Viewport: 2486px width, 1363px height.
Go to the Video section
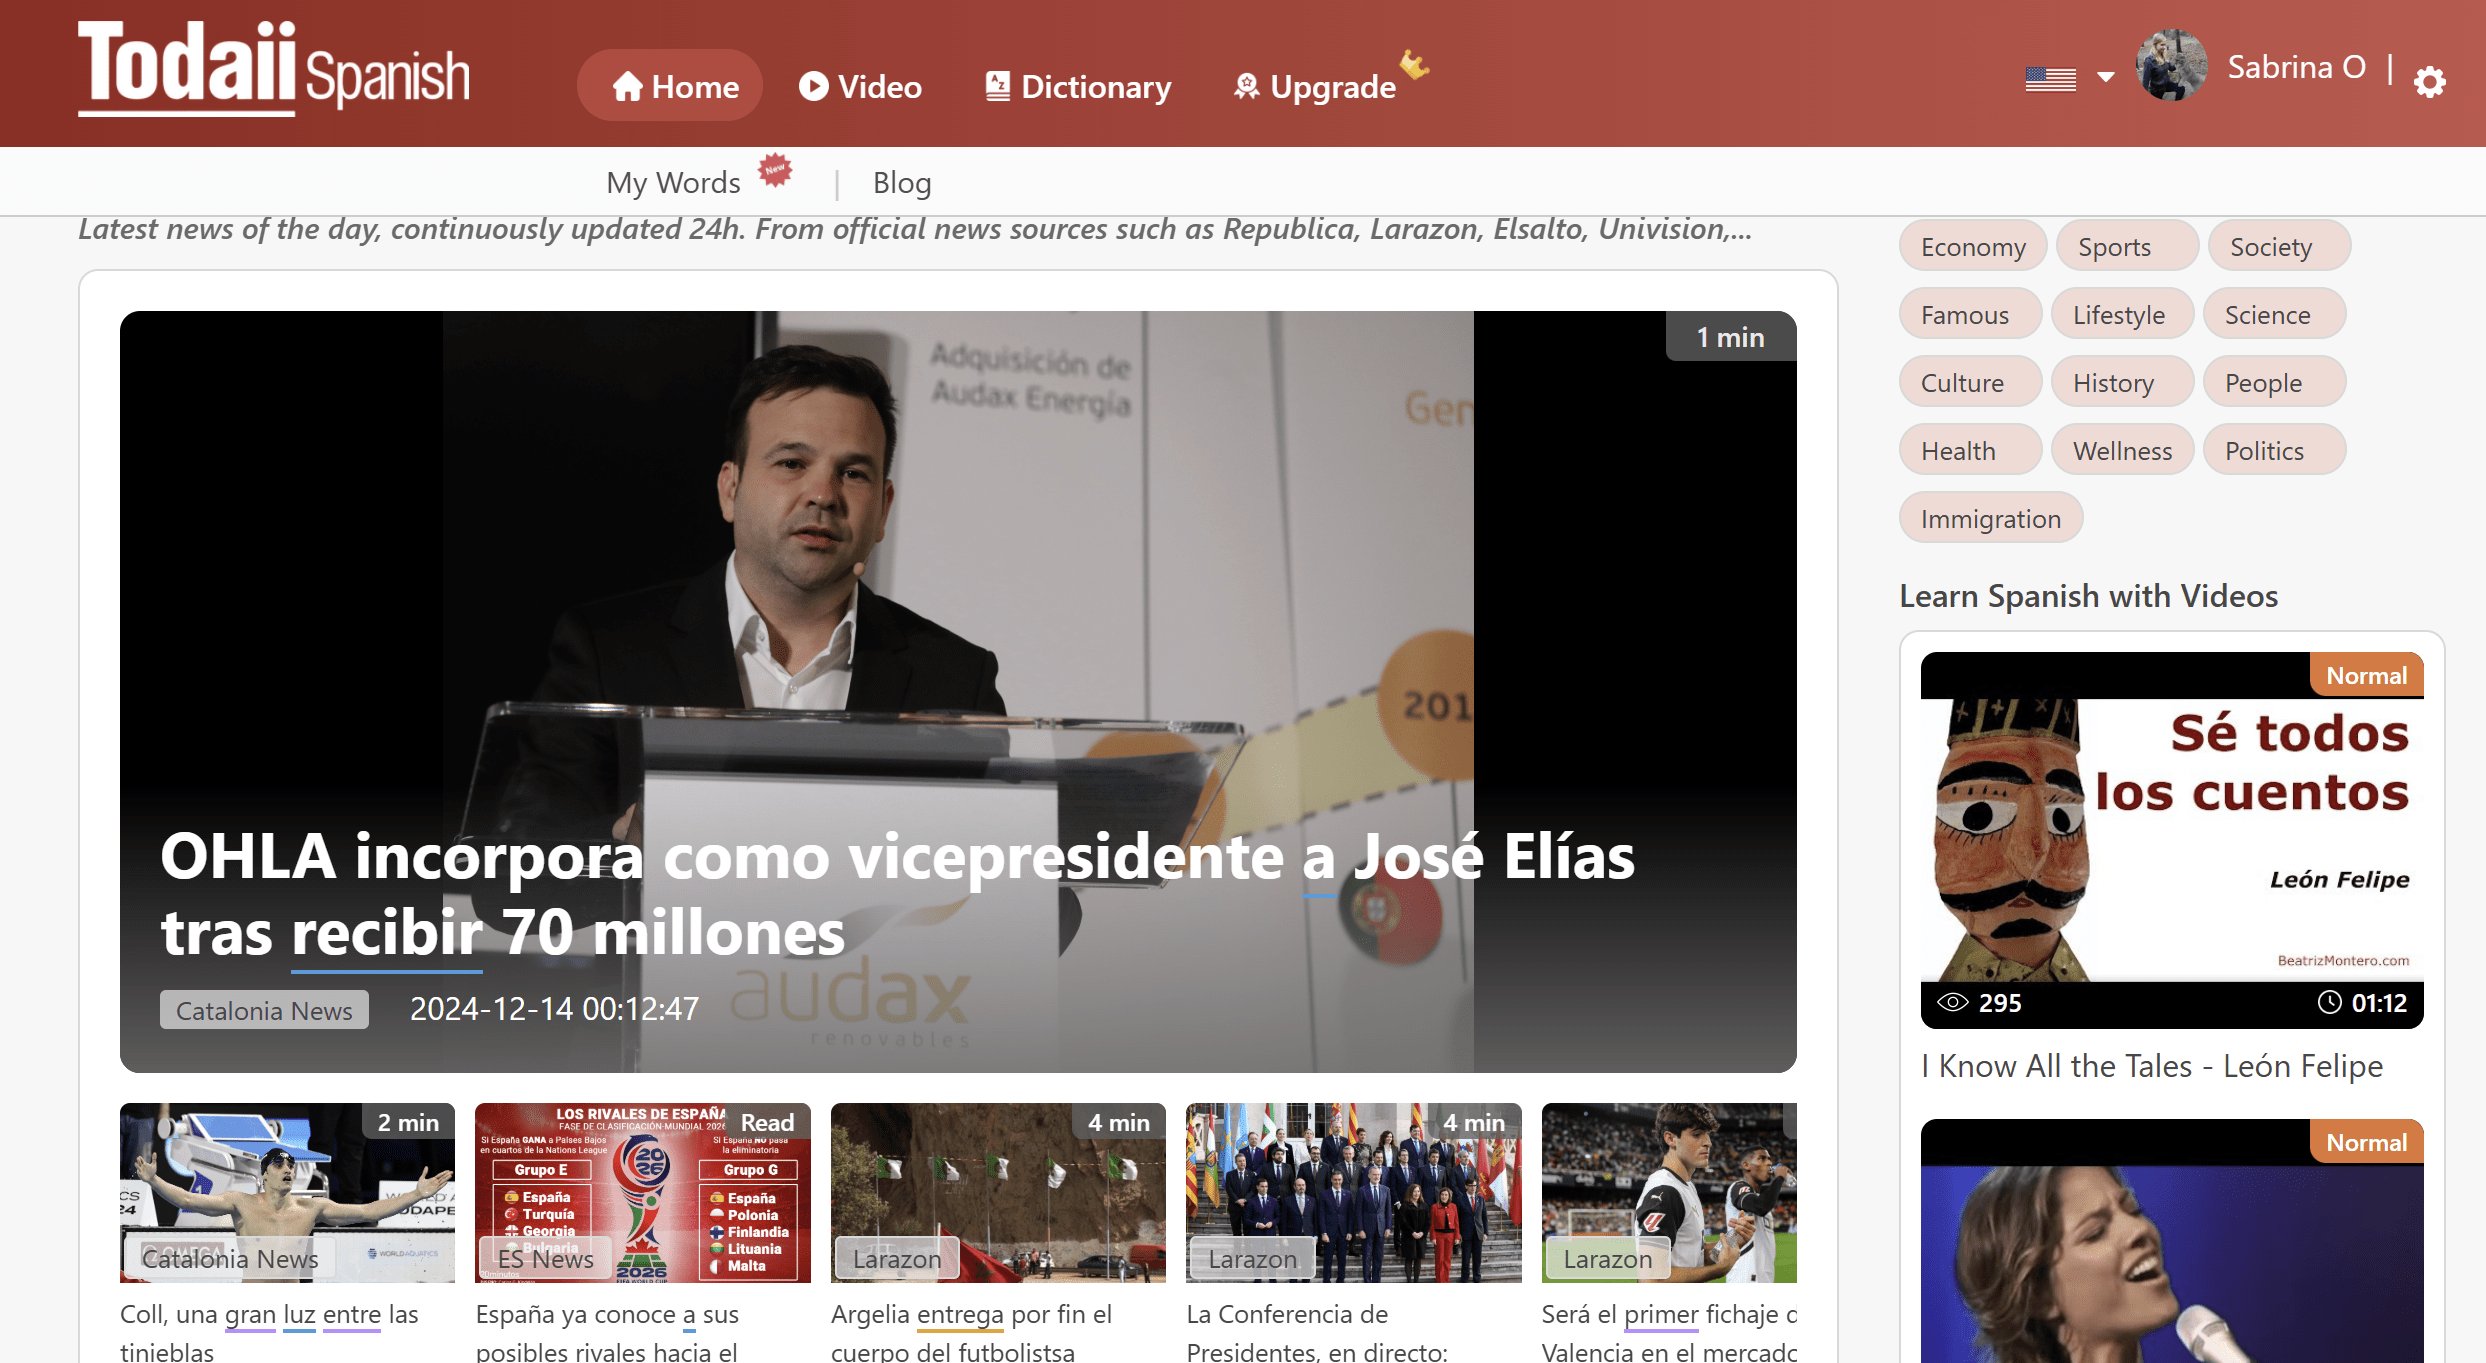pyautogui.click(x=860, y=86)
